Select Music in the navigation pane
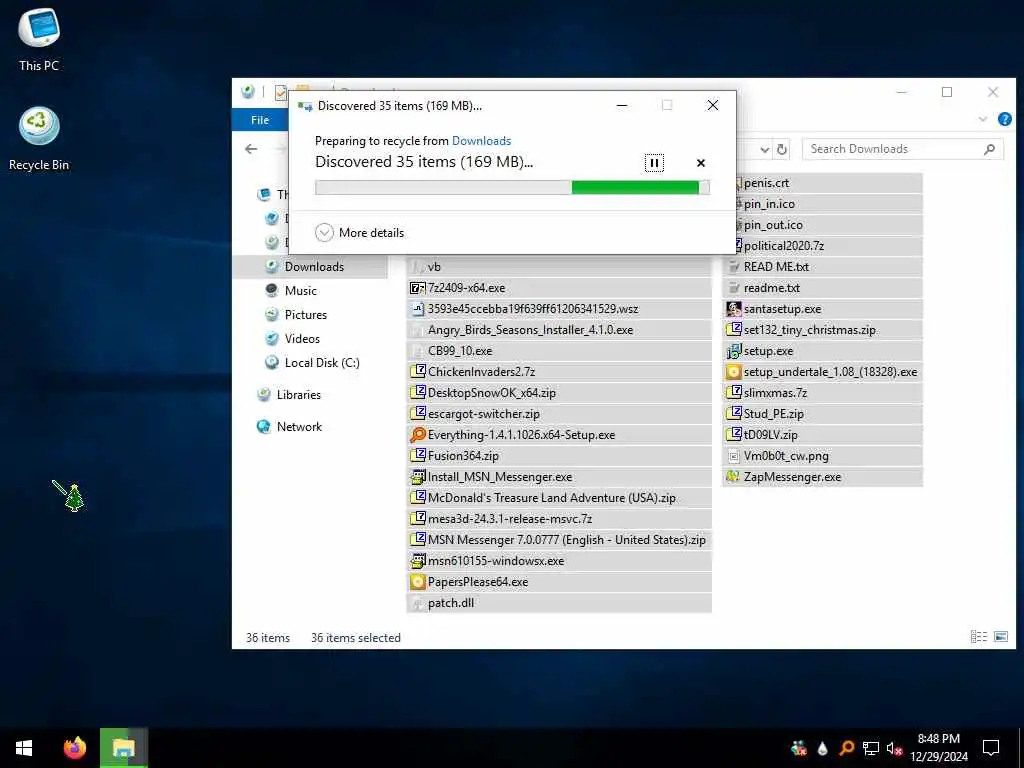Screen dimensions: 1024x768 click(x=300, y=291)
